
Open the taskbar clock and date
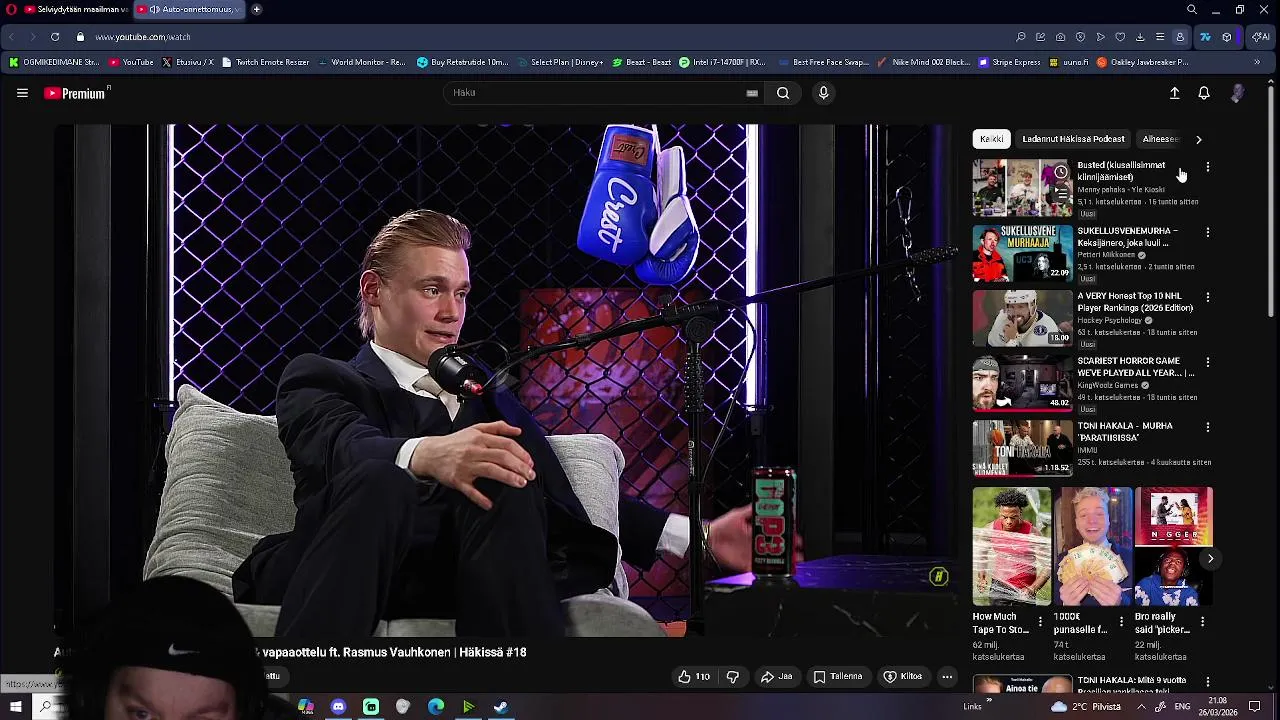point(1220,707)
